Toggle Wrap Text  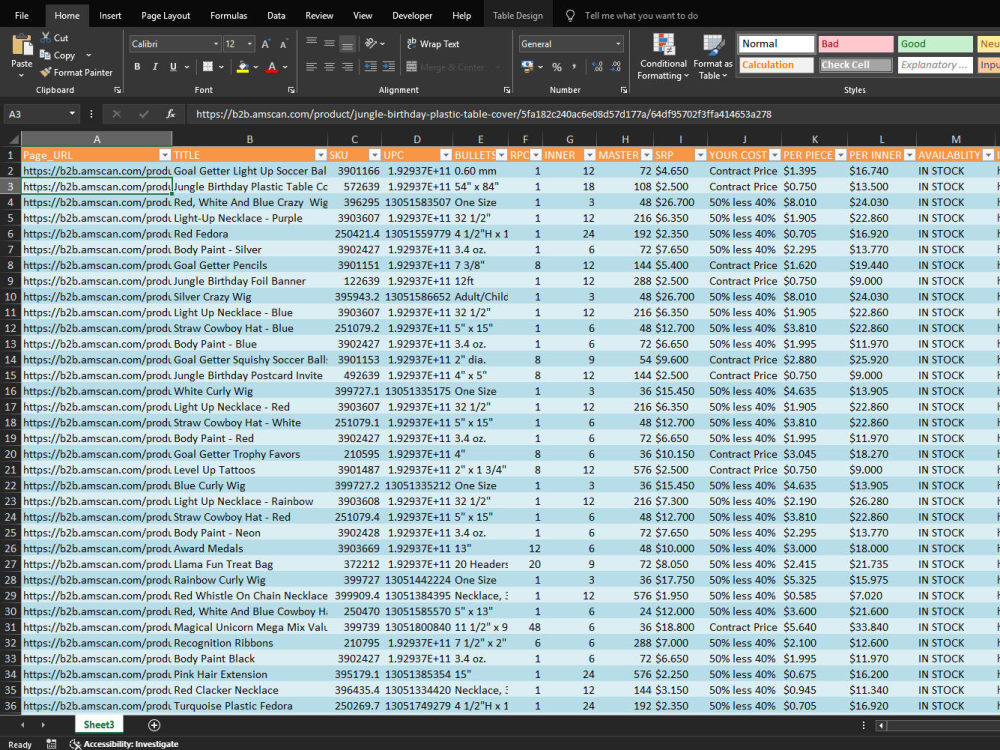[433, 43]
